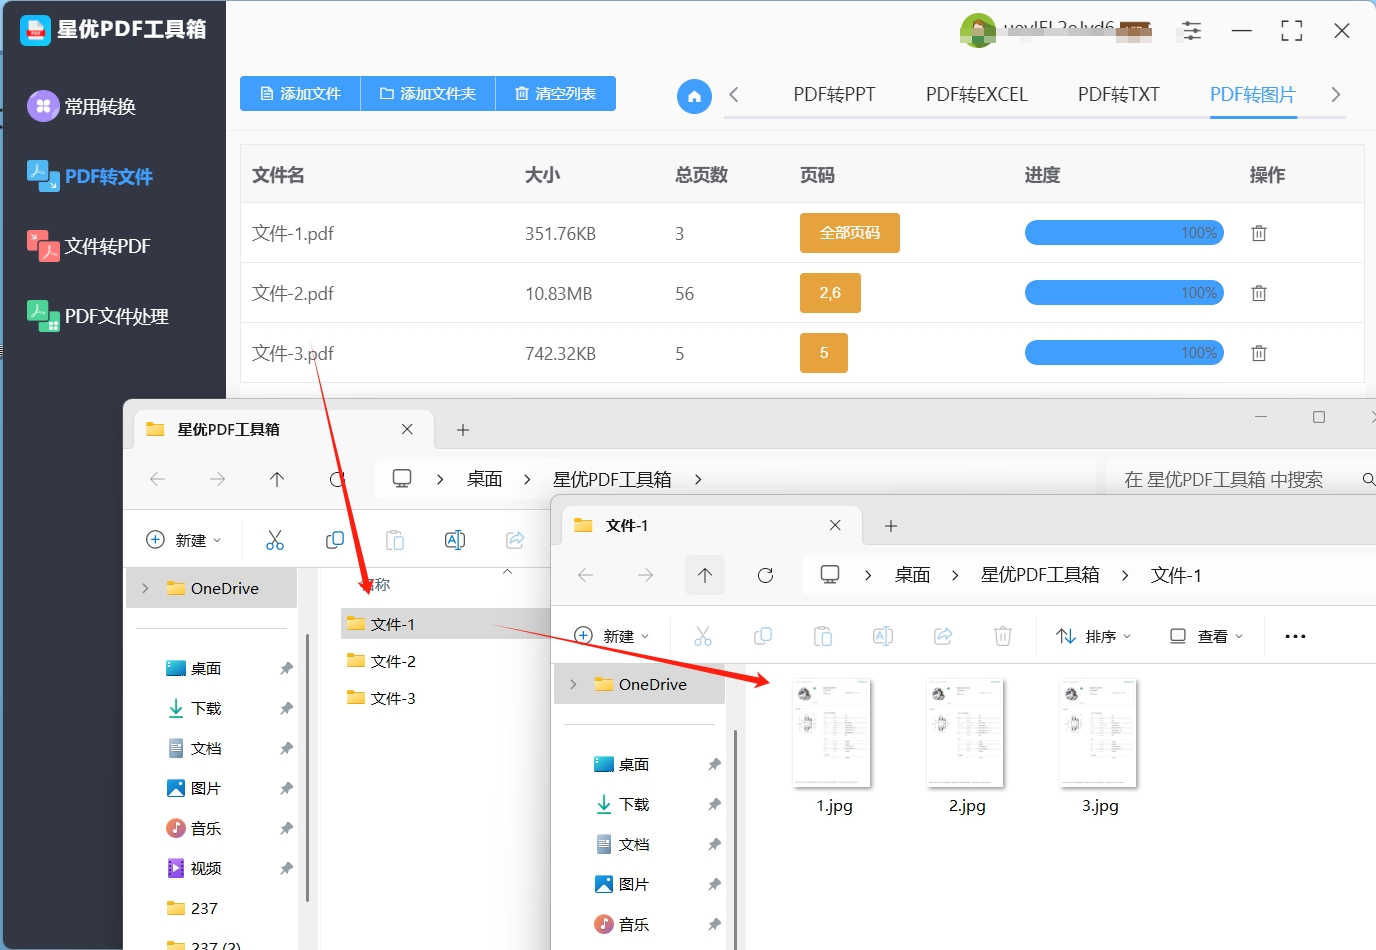Click the home icon in the PDF toolbox
1376x950 pixels.
click(694, 96)
